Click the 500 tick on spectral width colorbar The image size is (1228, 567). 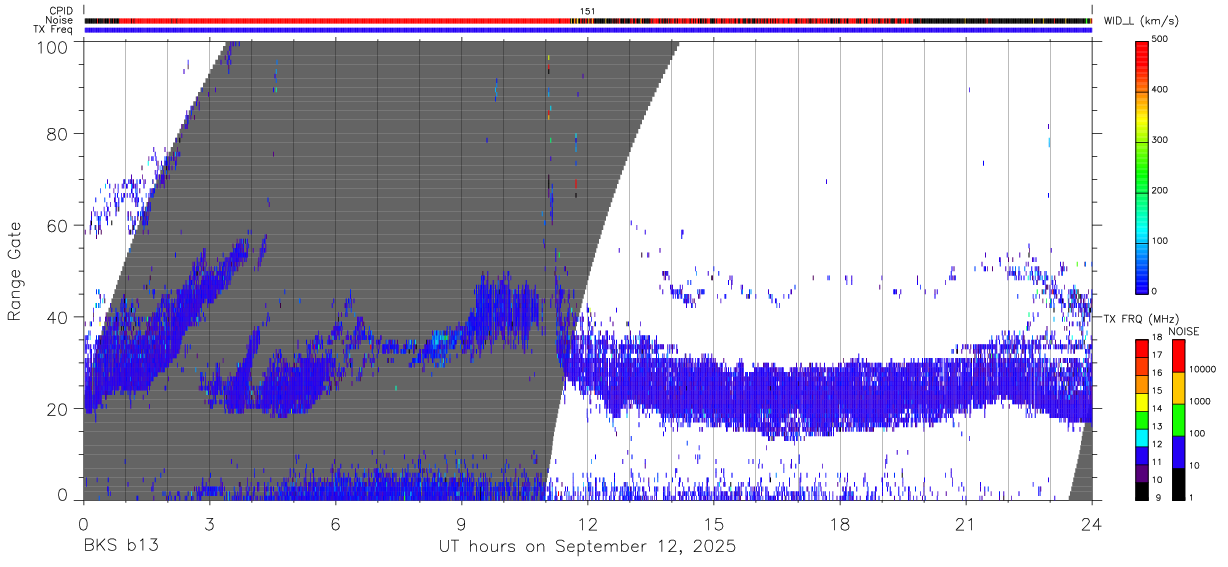click(x=1159, y=40)
